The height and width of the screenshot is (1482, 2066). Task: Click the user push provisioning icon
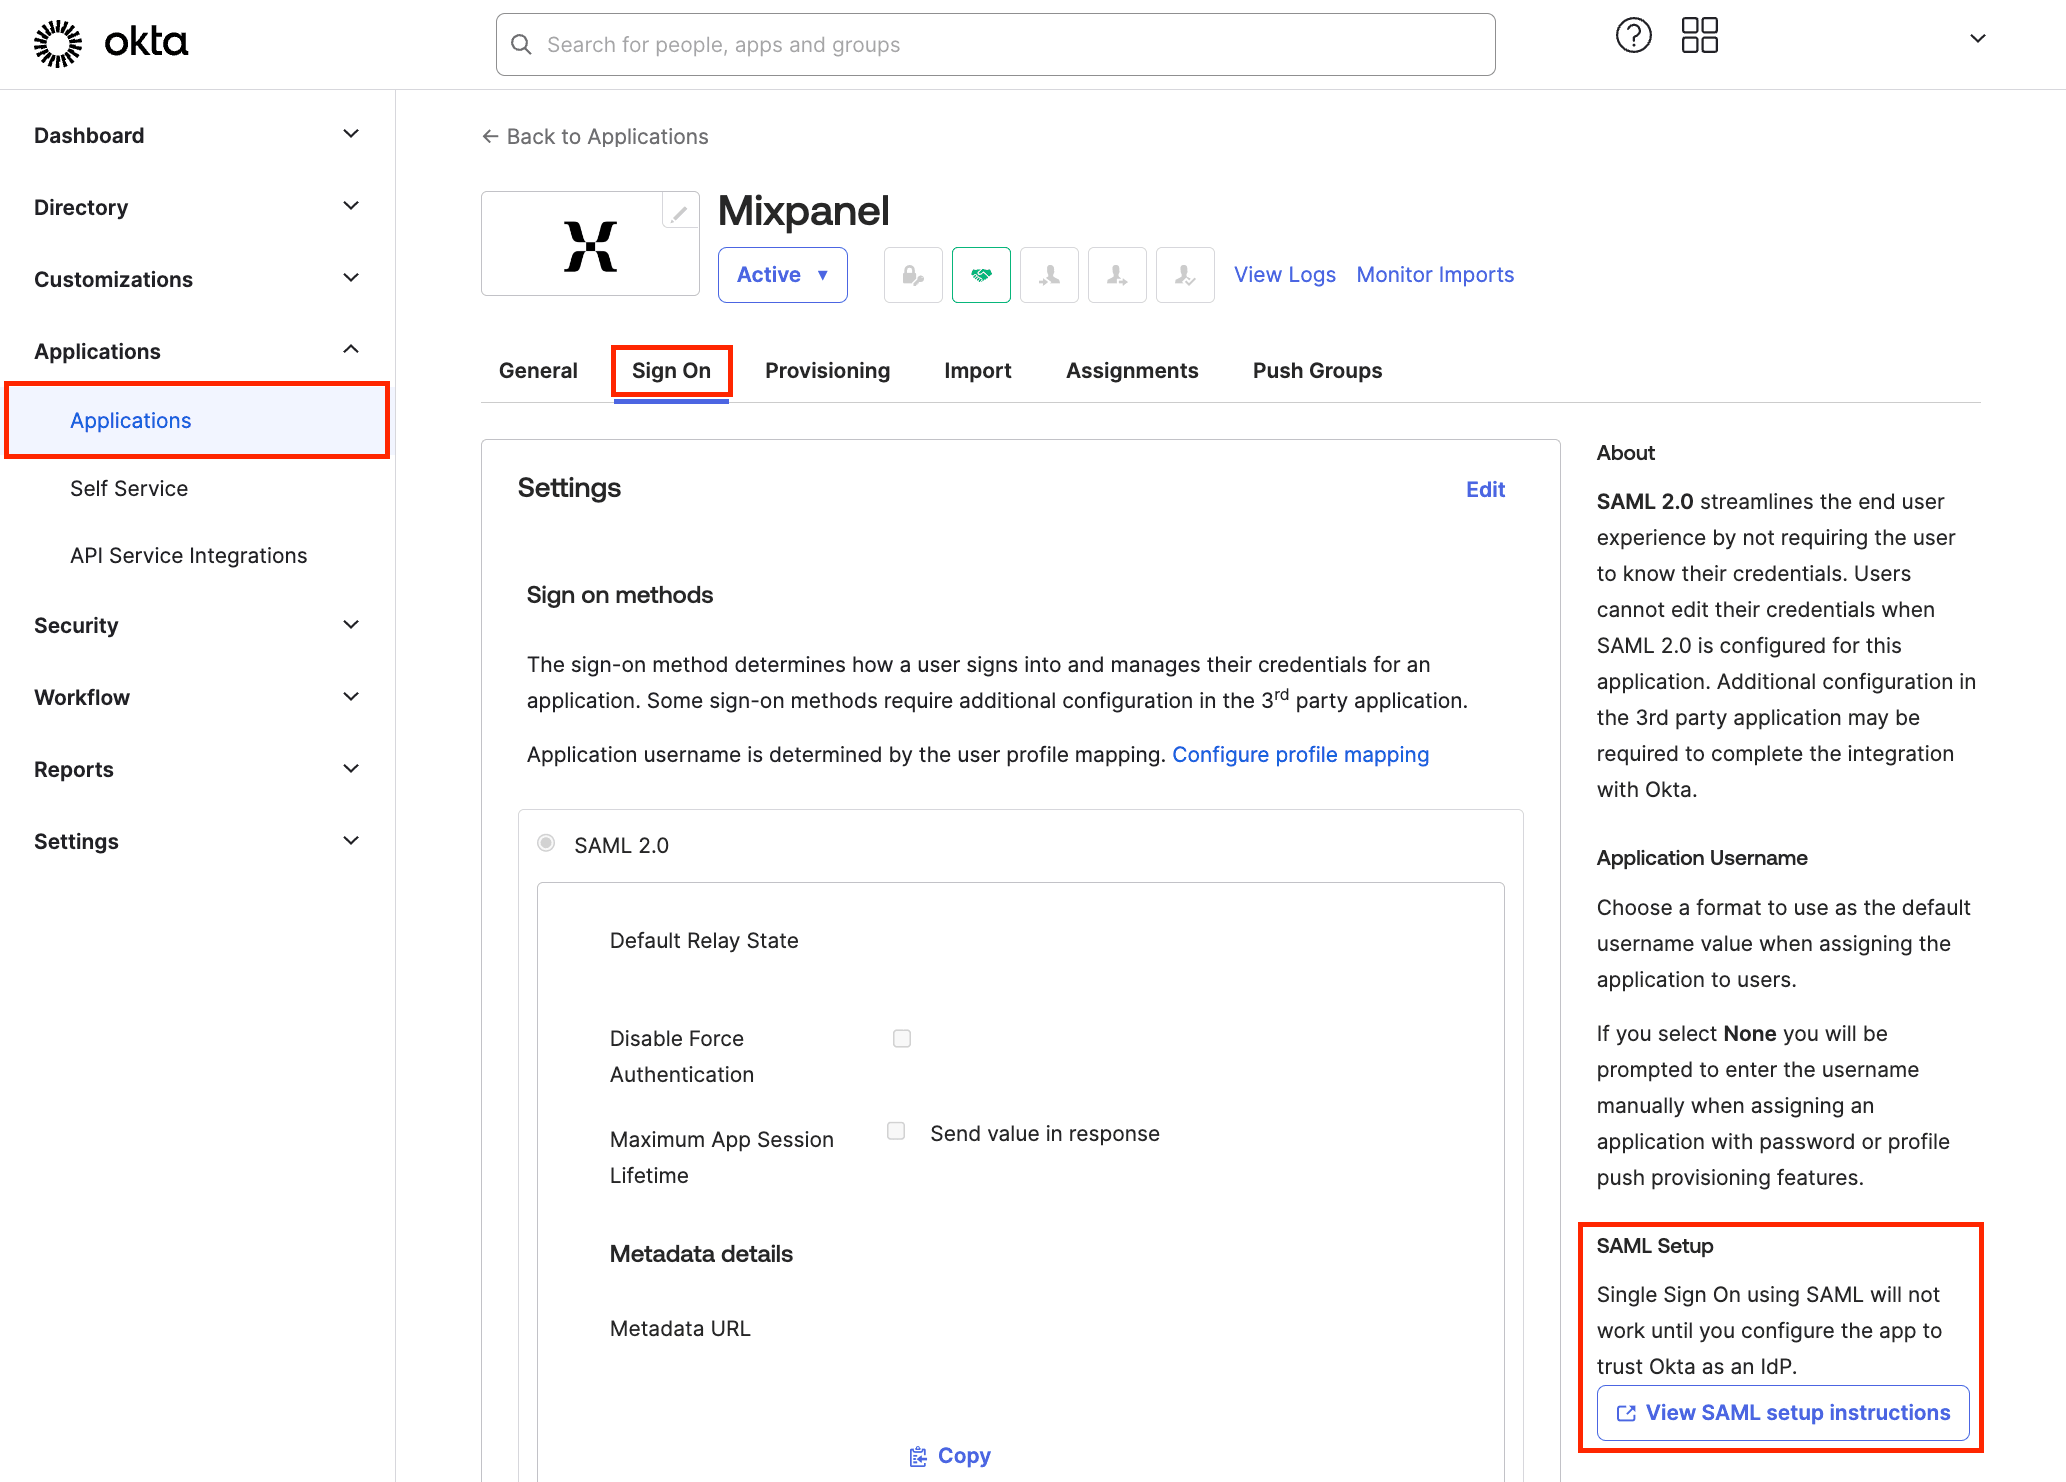(x=1117, y=274)
